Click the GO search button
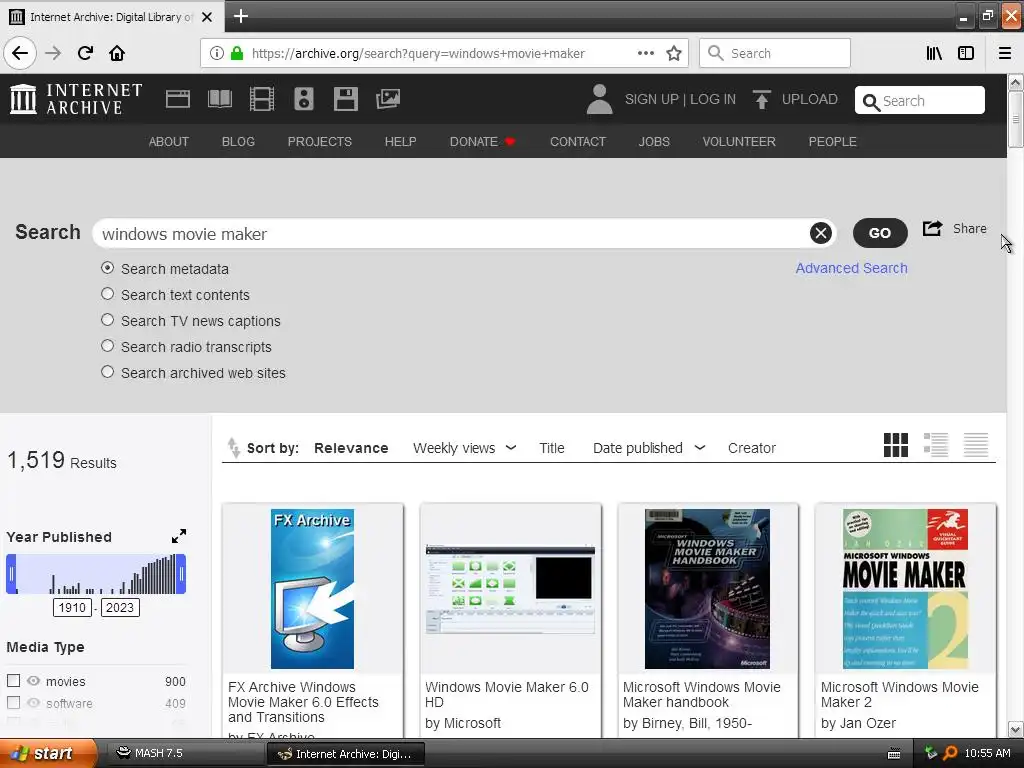1024x768 pixels. (x=880, y=233)
